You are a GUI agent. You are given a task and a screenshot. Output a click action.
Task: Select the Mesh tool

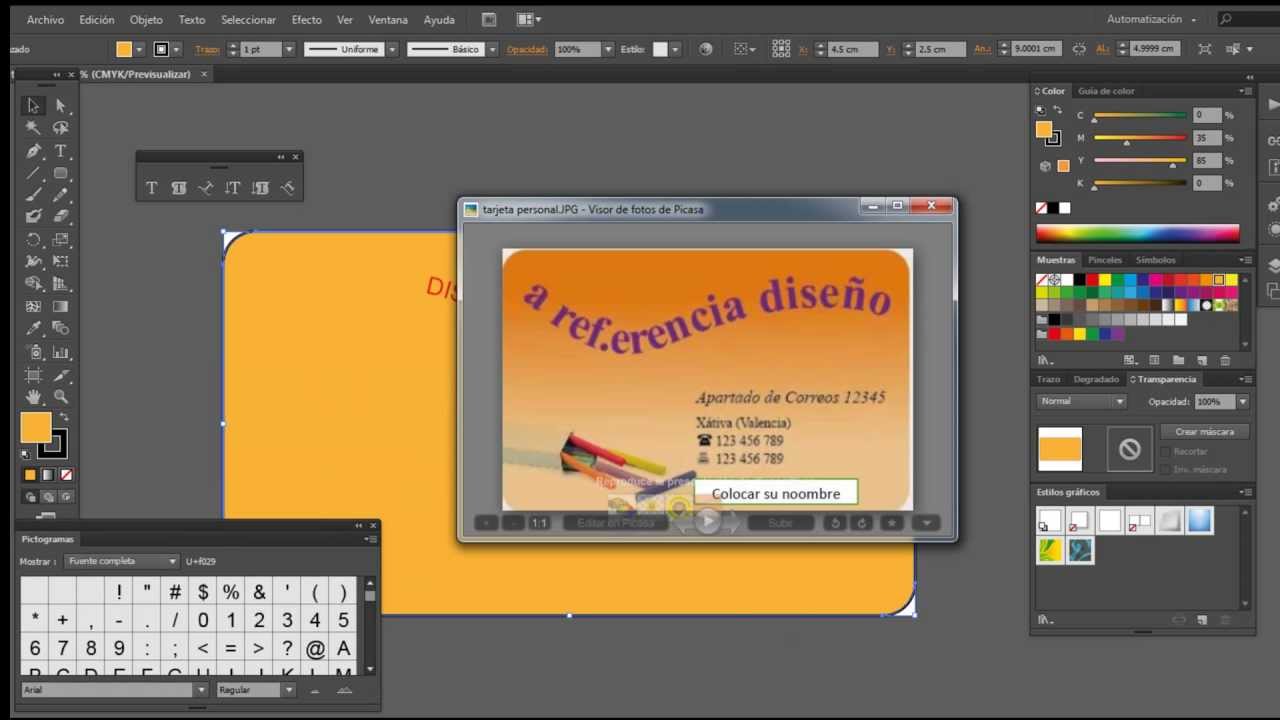point(33,307)
